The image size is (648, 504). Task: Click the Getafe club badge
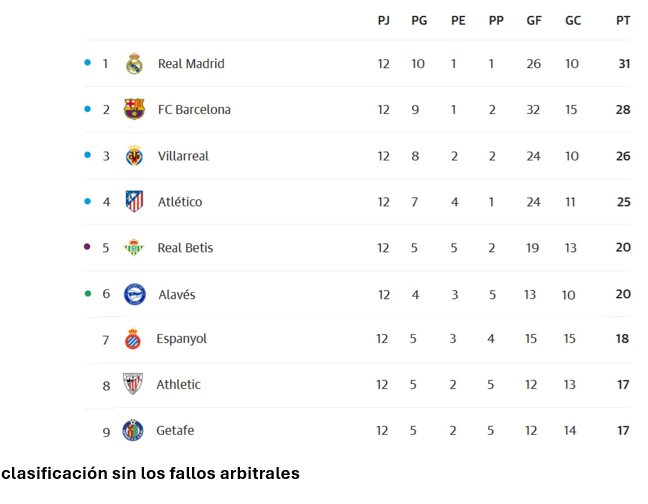pos(133,430)
